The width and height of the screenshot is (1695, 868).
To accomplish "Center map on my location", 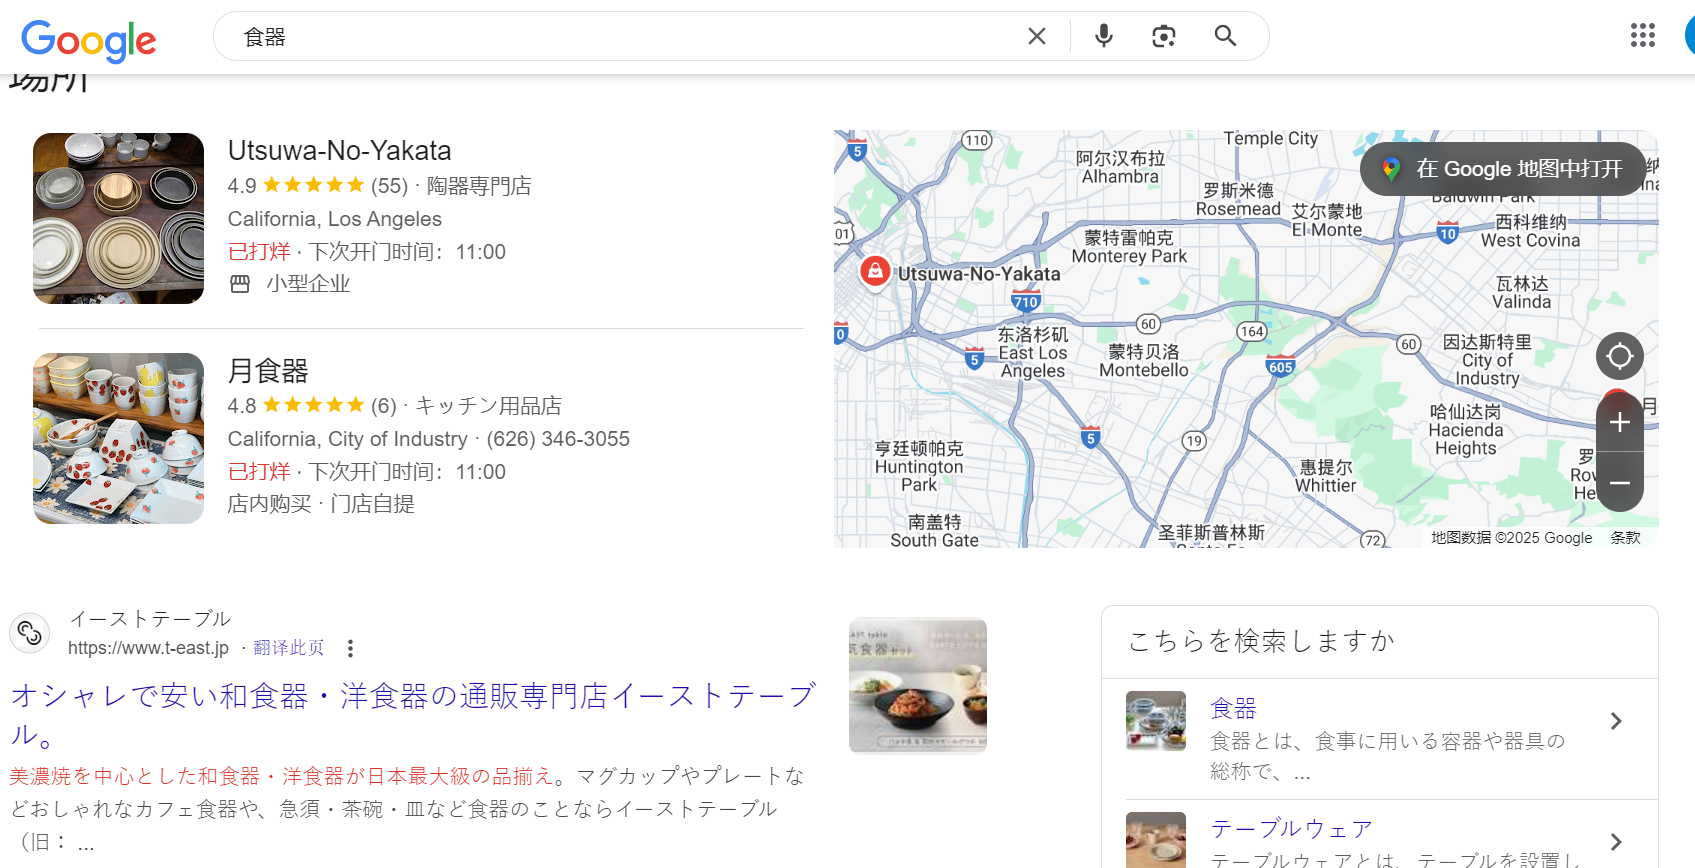I will click(1620, 356).
